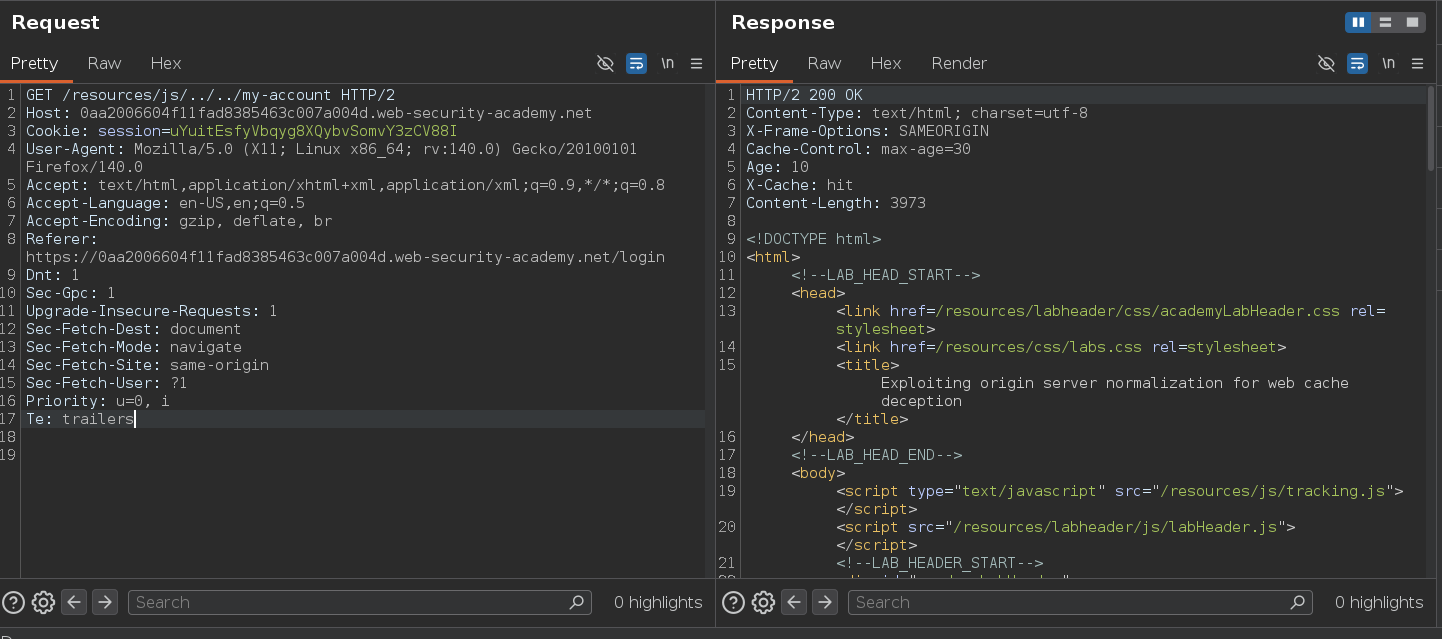Select side-by-side layout icon
Viewport: 1442px width, 639px height.
(x=1358, y=22)
